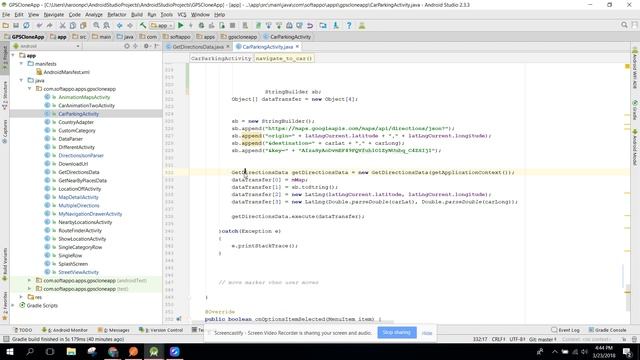Open the Structure tool window side tab

click(4, 95)
